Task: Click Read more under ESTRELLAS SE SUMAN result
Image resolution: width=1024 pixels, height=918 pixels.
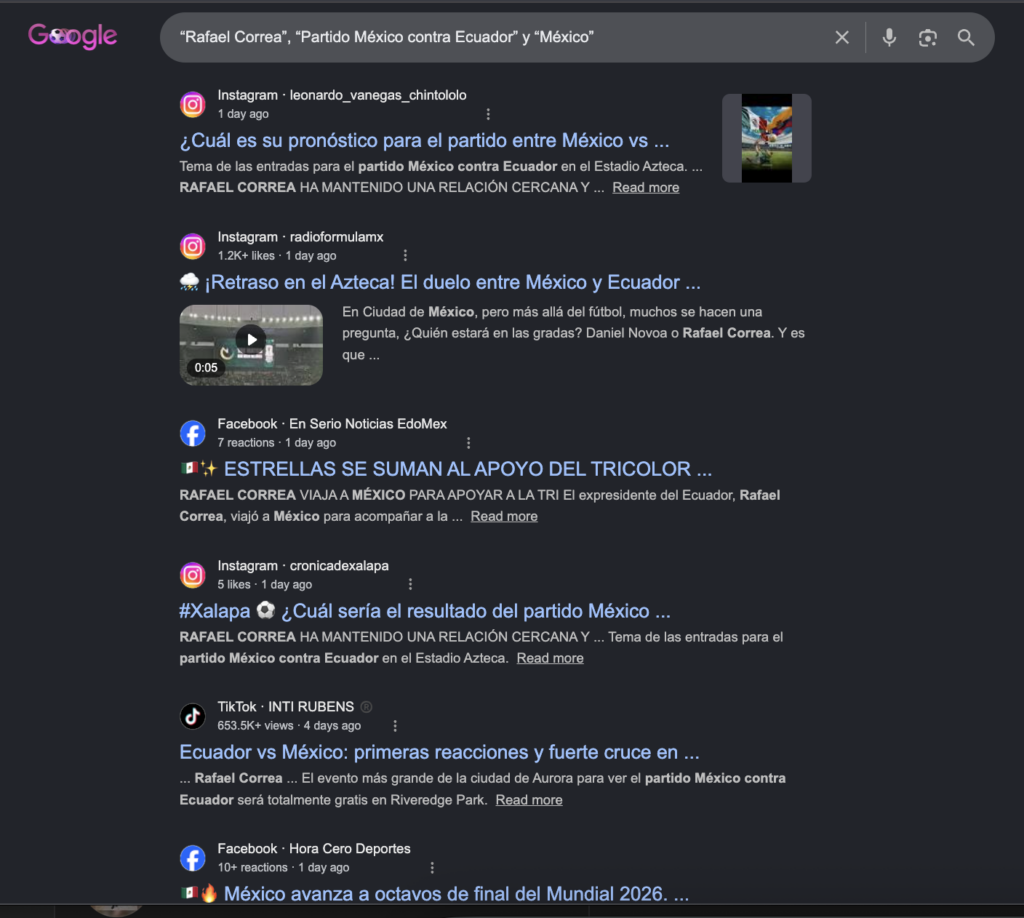Action: point(504,516)
